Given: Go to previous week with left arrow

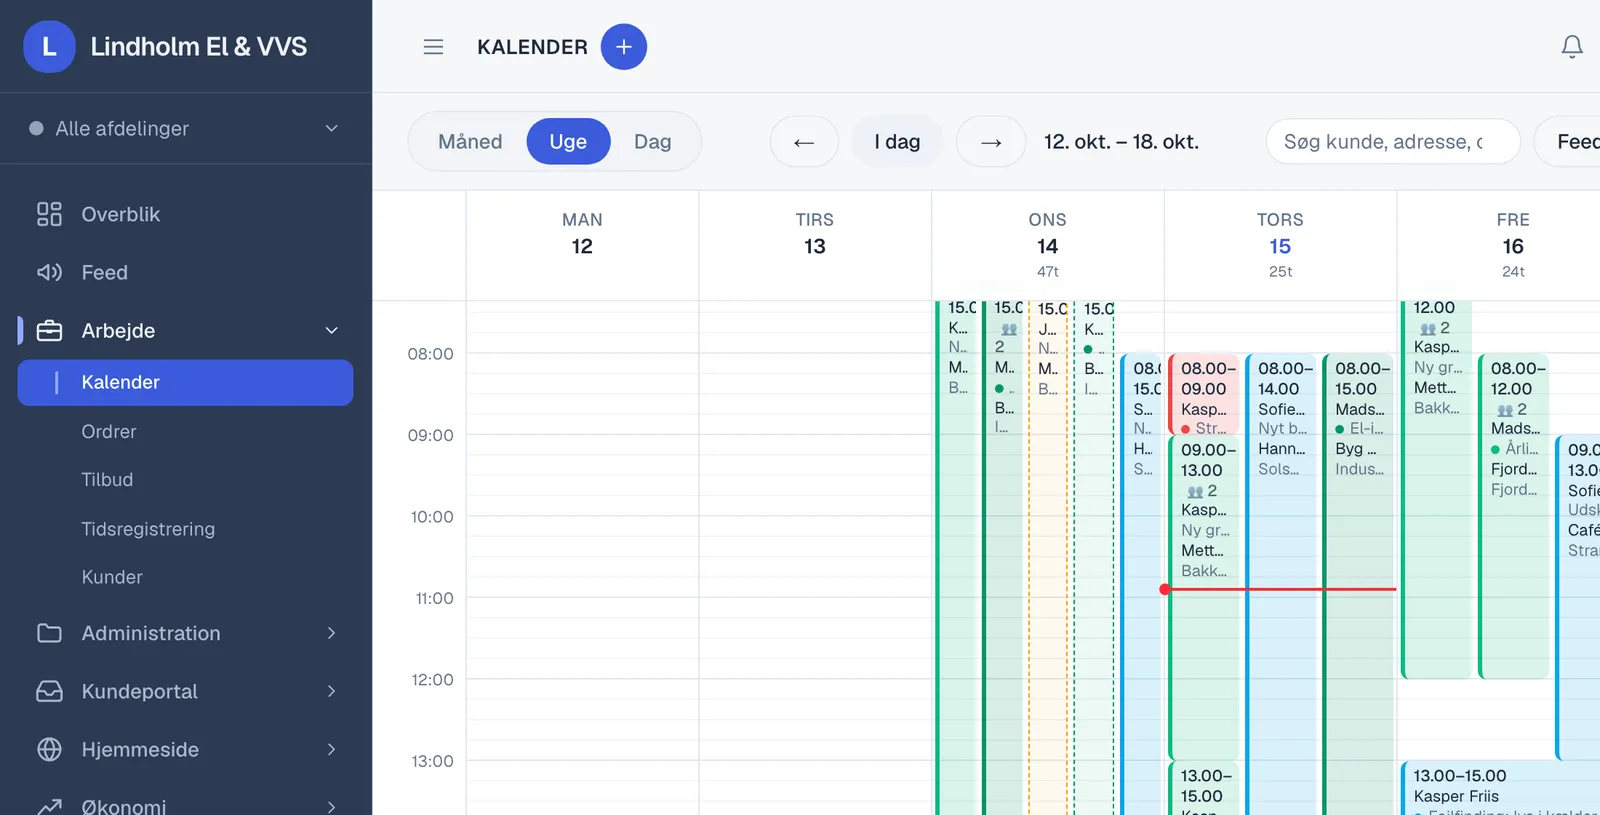Looking at the screenshot, I should click(x=804, y=142).
